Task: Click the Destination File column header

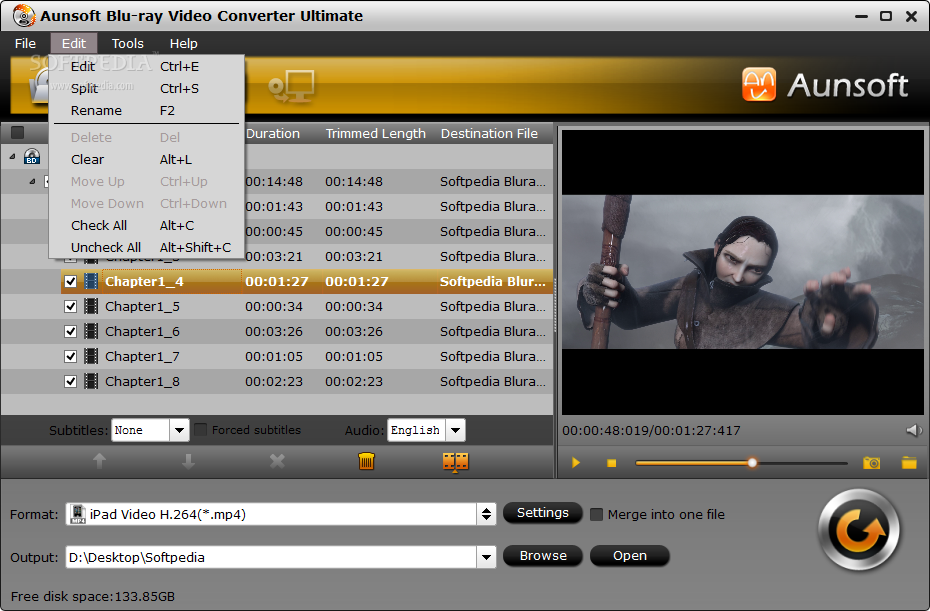Action: pyautogui.click(x=489, y=133)
